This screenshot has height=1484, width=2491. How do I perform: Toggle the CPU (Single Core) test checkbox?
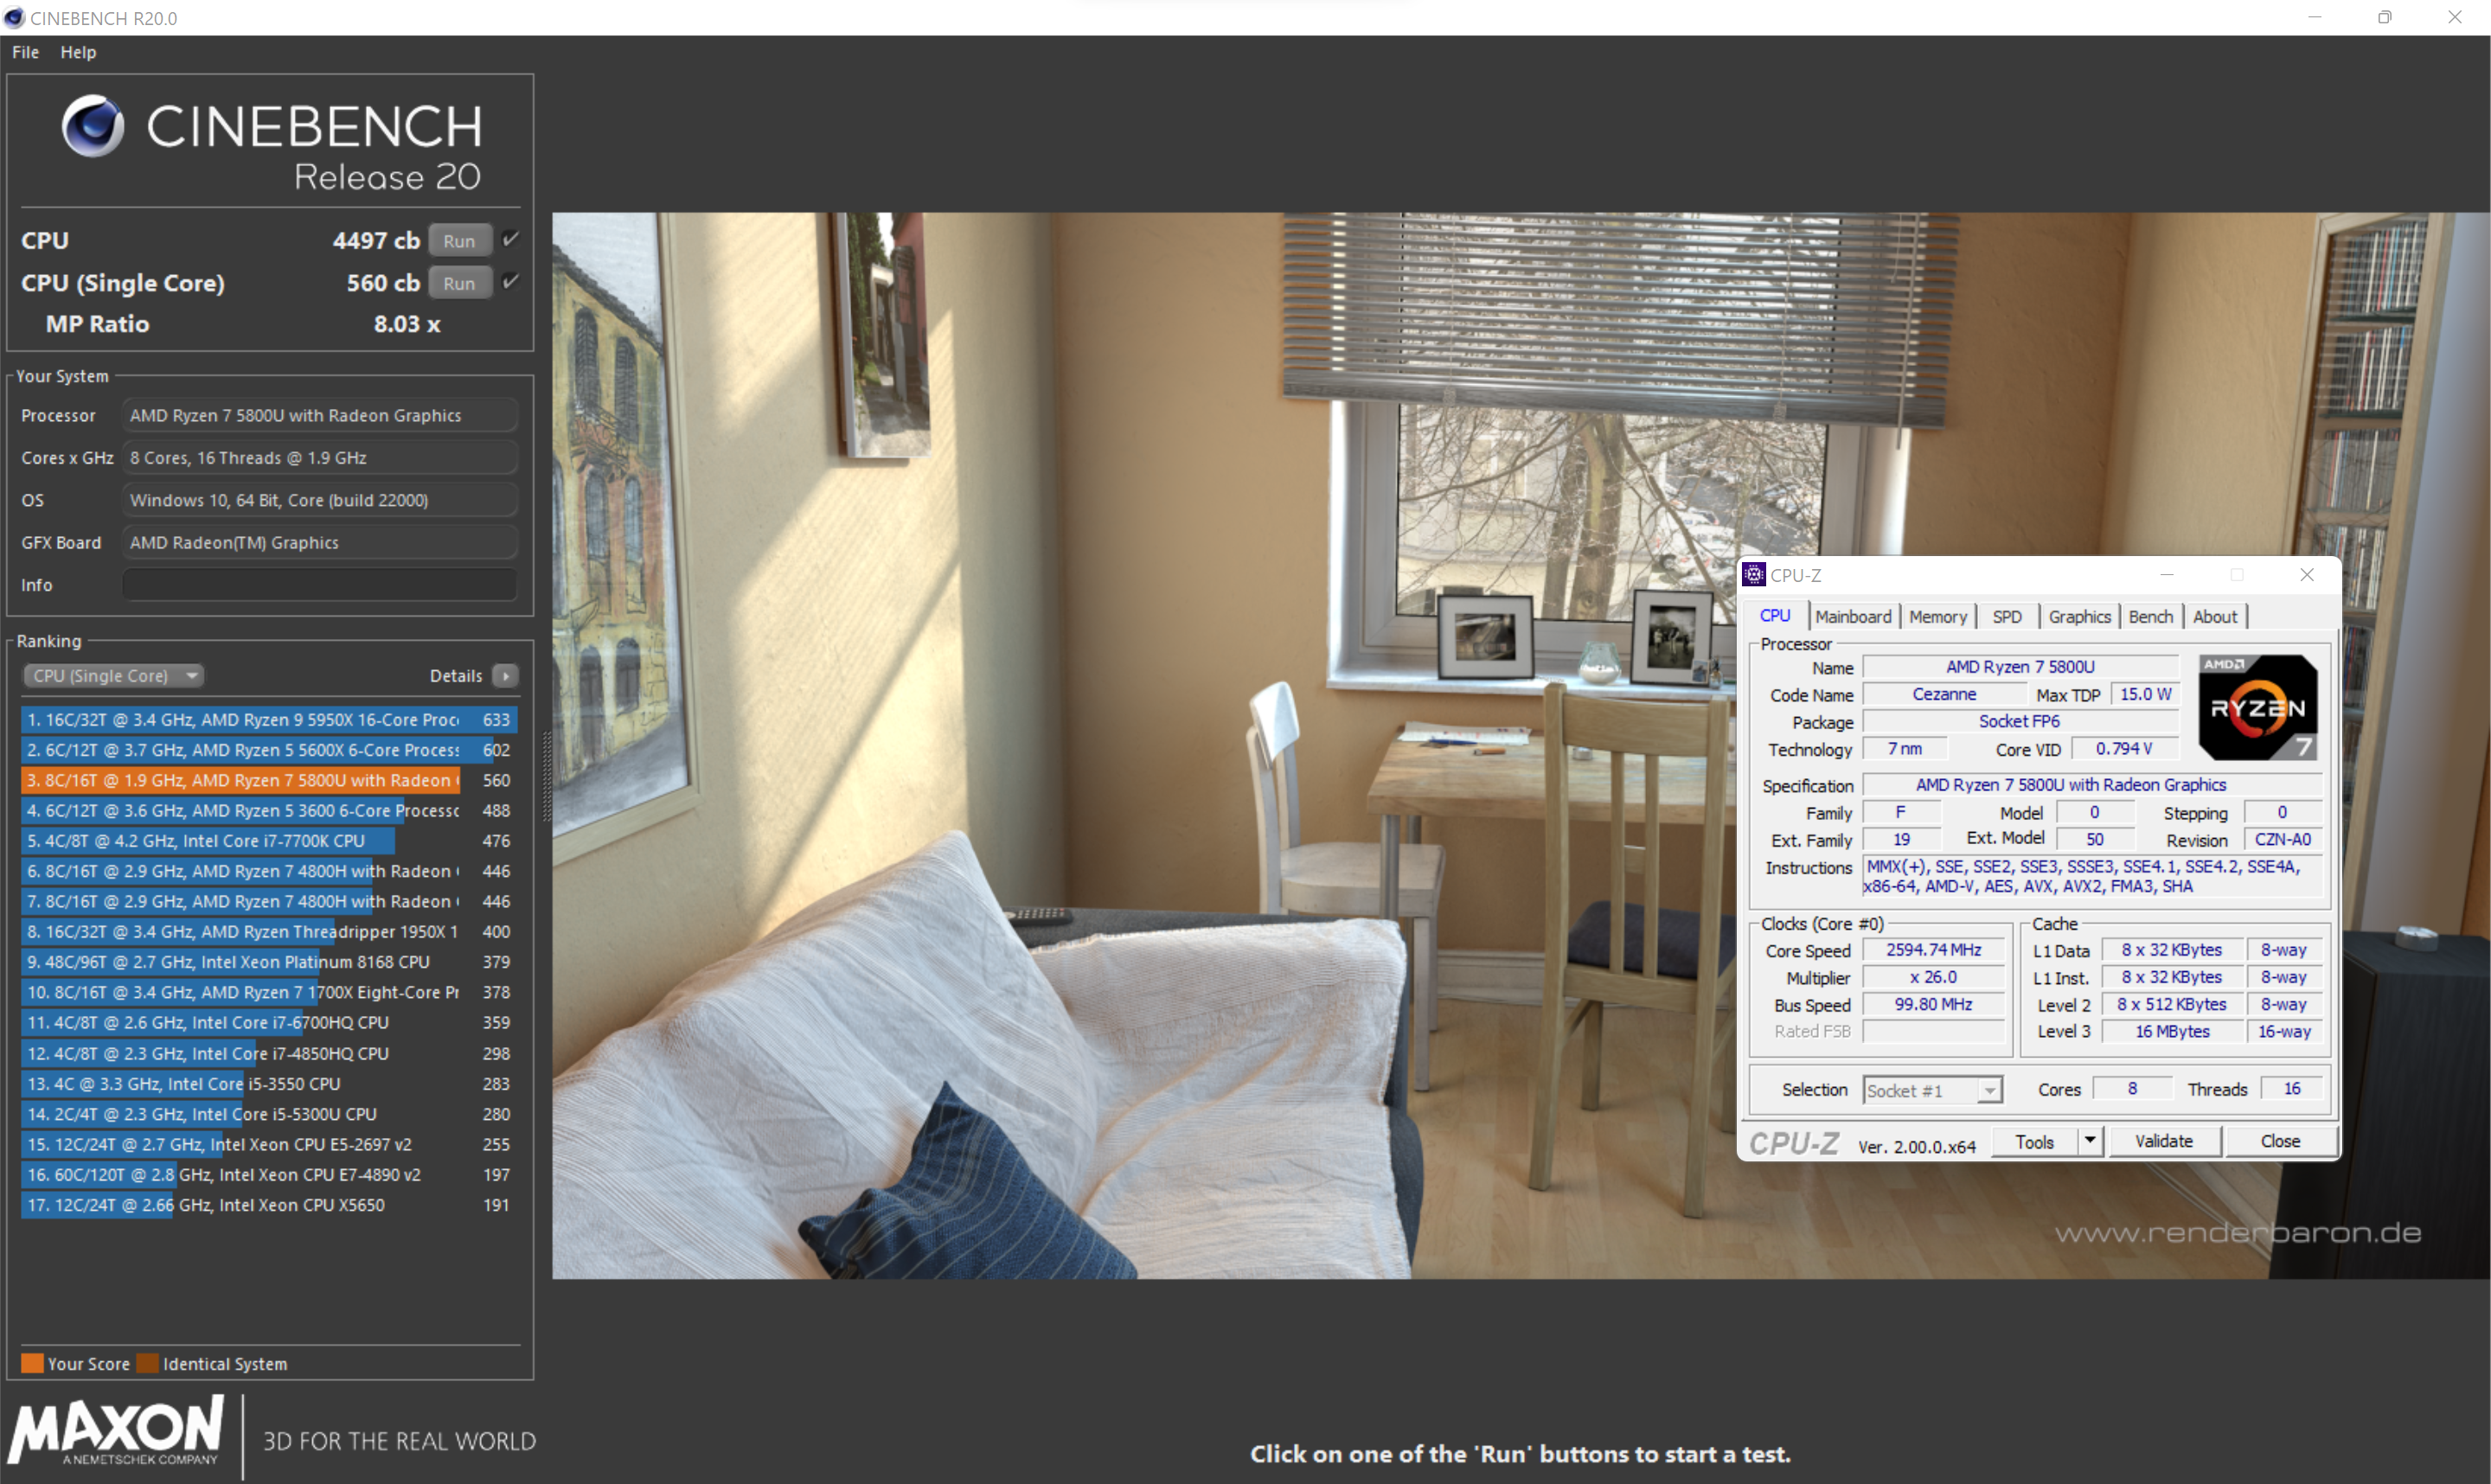(x=510, y=282)
